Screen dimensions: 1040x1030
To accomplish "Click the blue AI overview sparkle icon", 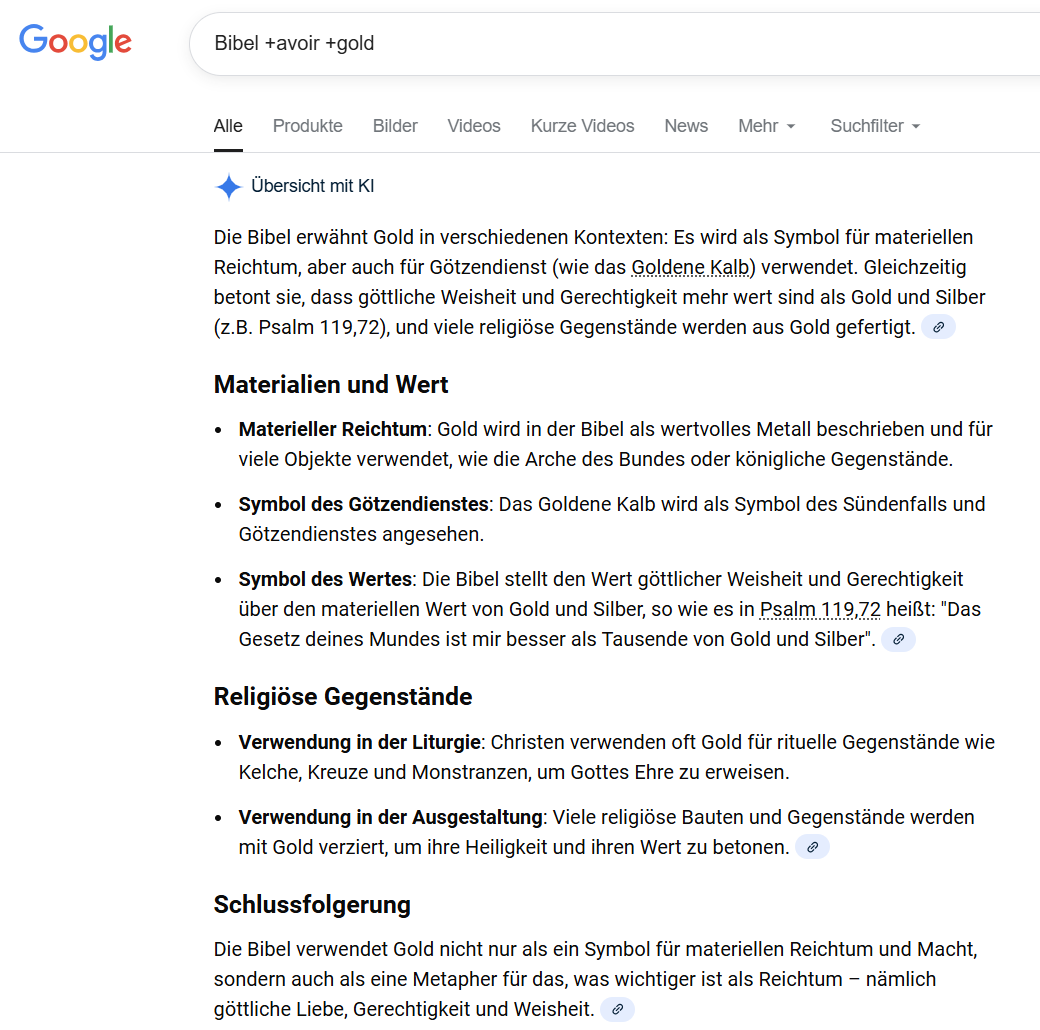I will coord(229,186).
